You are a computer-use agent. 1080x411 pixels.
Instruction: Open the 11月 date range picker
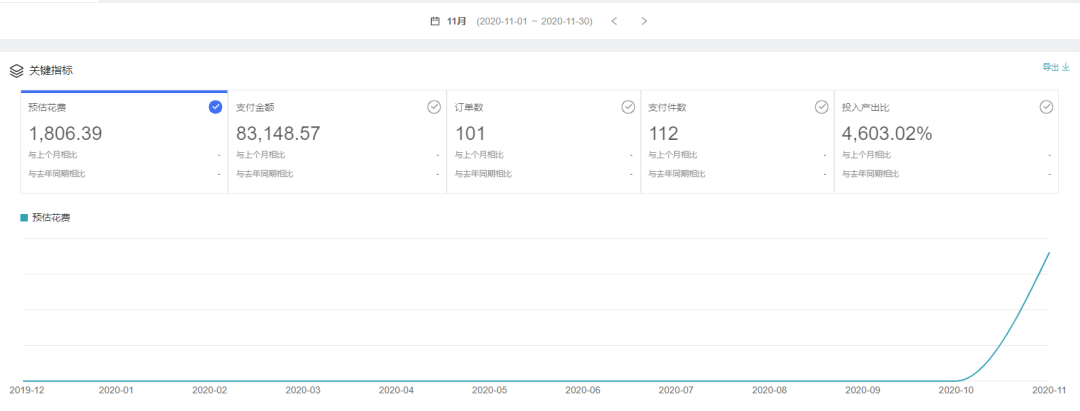[x=457, y=21]
